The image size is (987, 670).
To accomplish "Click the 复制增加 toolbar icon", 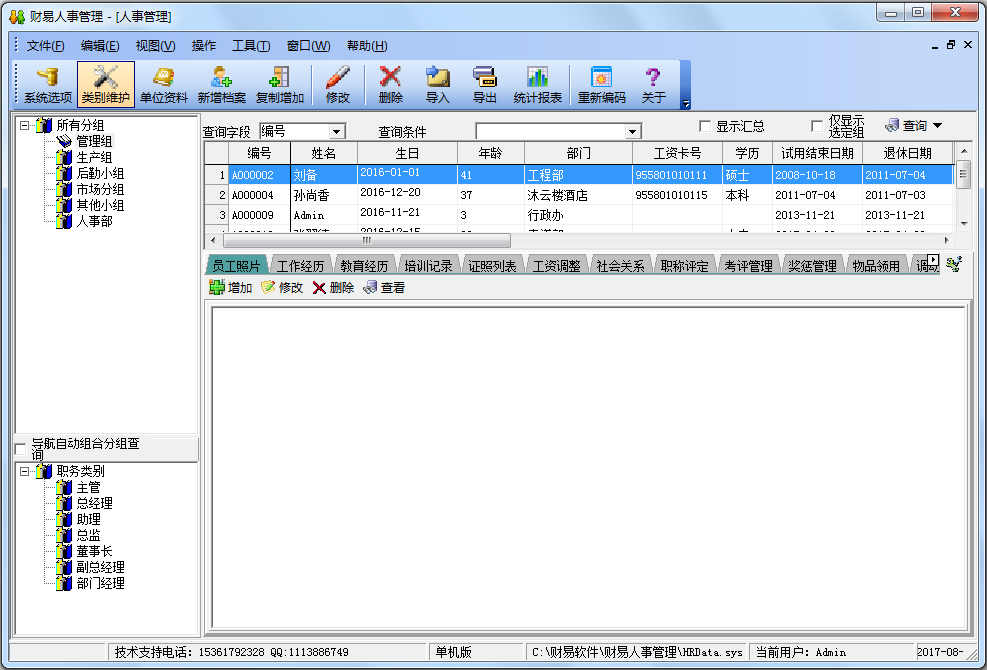I will [280, 85].
